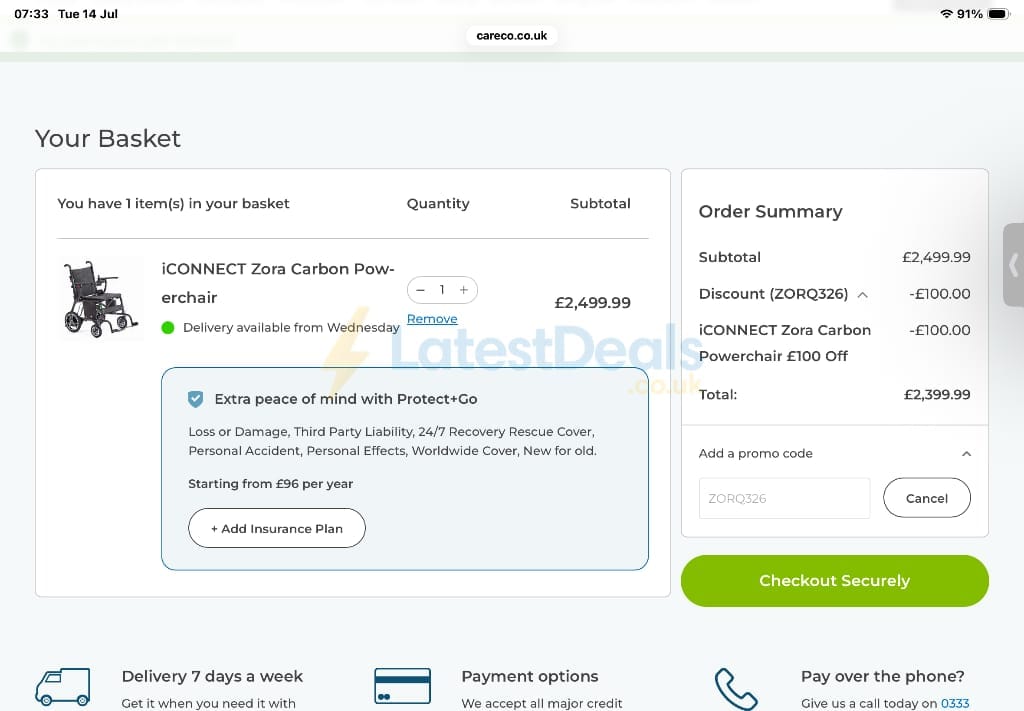Click Checkout Securely
Image resolution: width=1024 pixels, height=711 pixels.
tap(835, 580)
